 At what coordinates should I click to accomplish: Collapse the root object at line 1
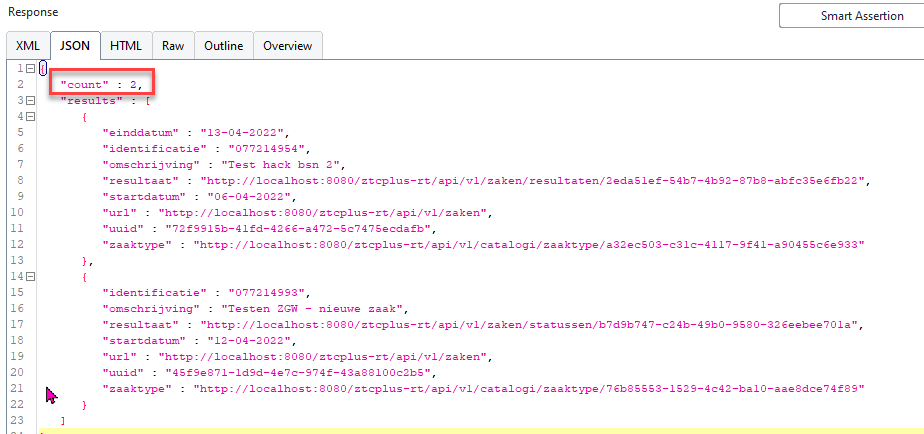pyautogui.click(x=30, y=69)
